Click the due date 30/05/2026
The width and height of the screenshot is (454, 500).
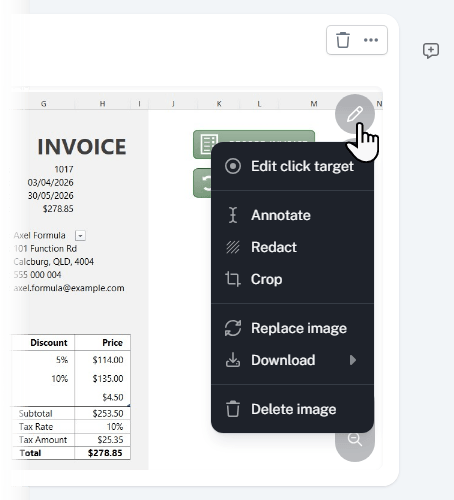click(x=50, y=196)
